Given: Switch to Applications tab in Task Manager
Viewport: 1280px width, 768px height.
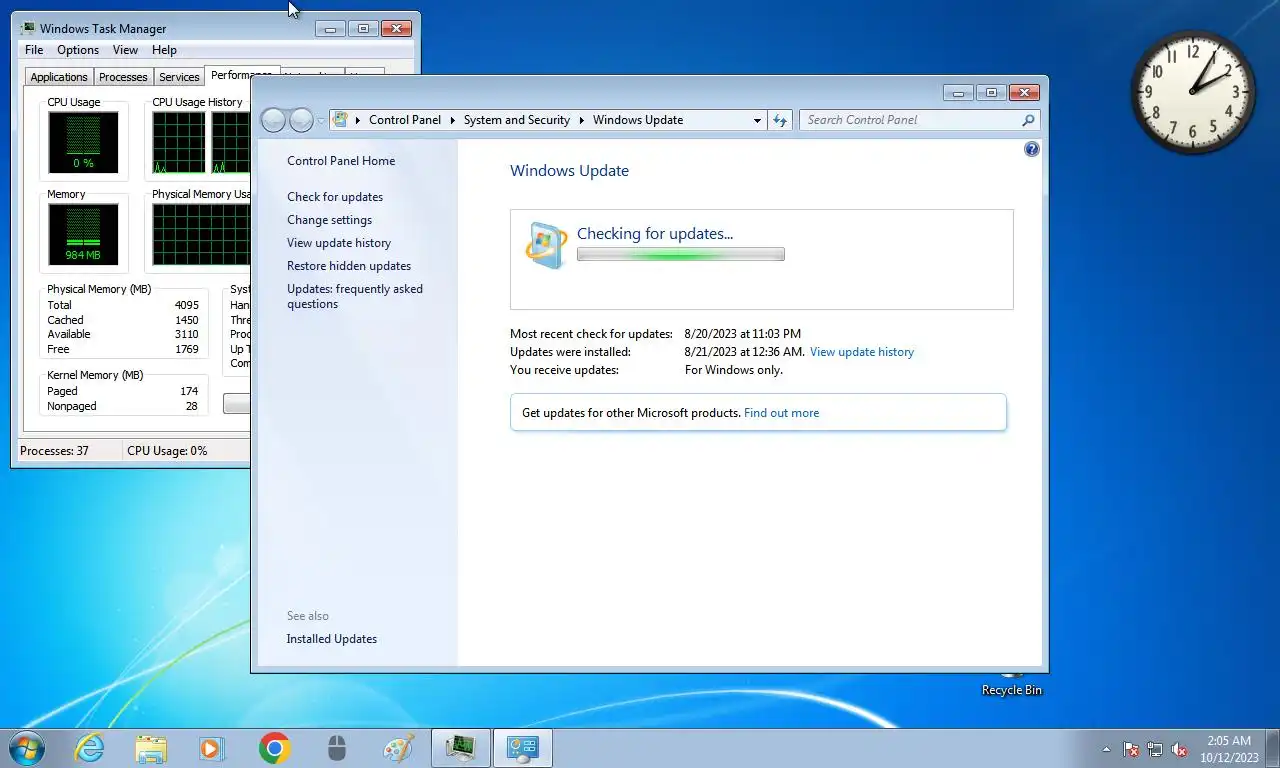Looking at the screenshot, I should click(59, 77).
